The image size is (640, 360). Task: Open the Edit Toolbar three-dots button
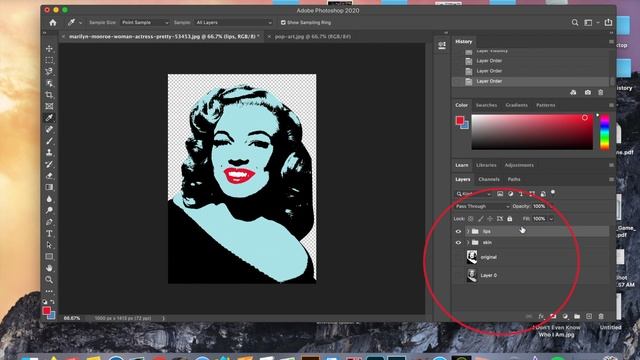pyautogui.click(x=49, y=291)
